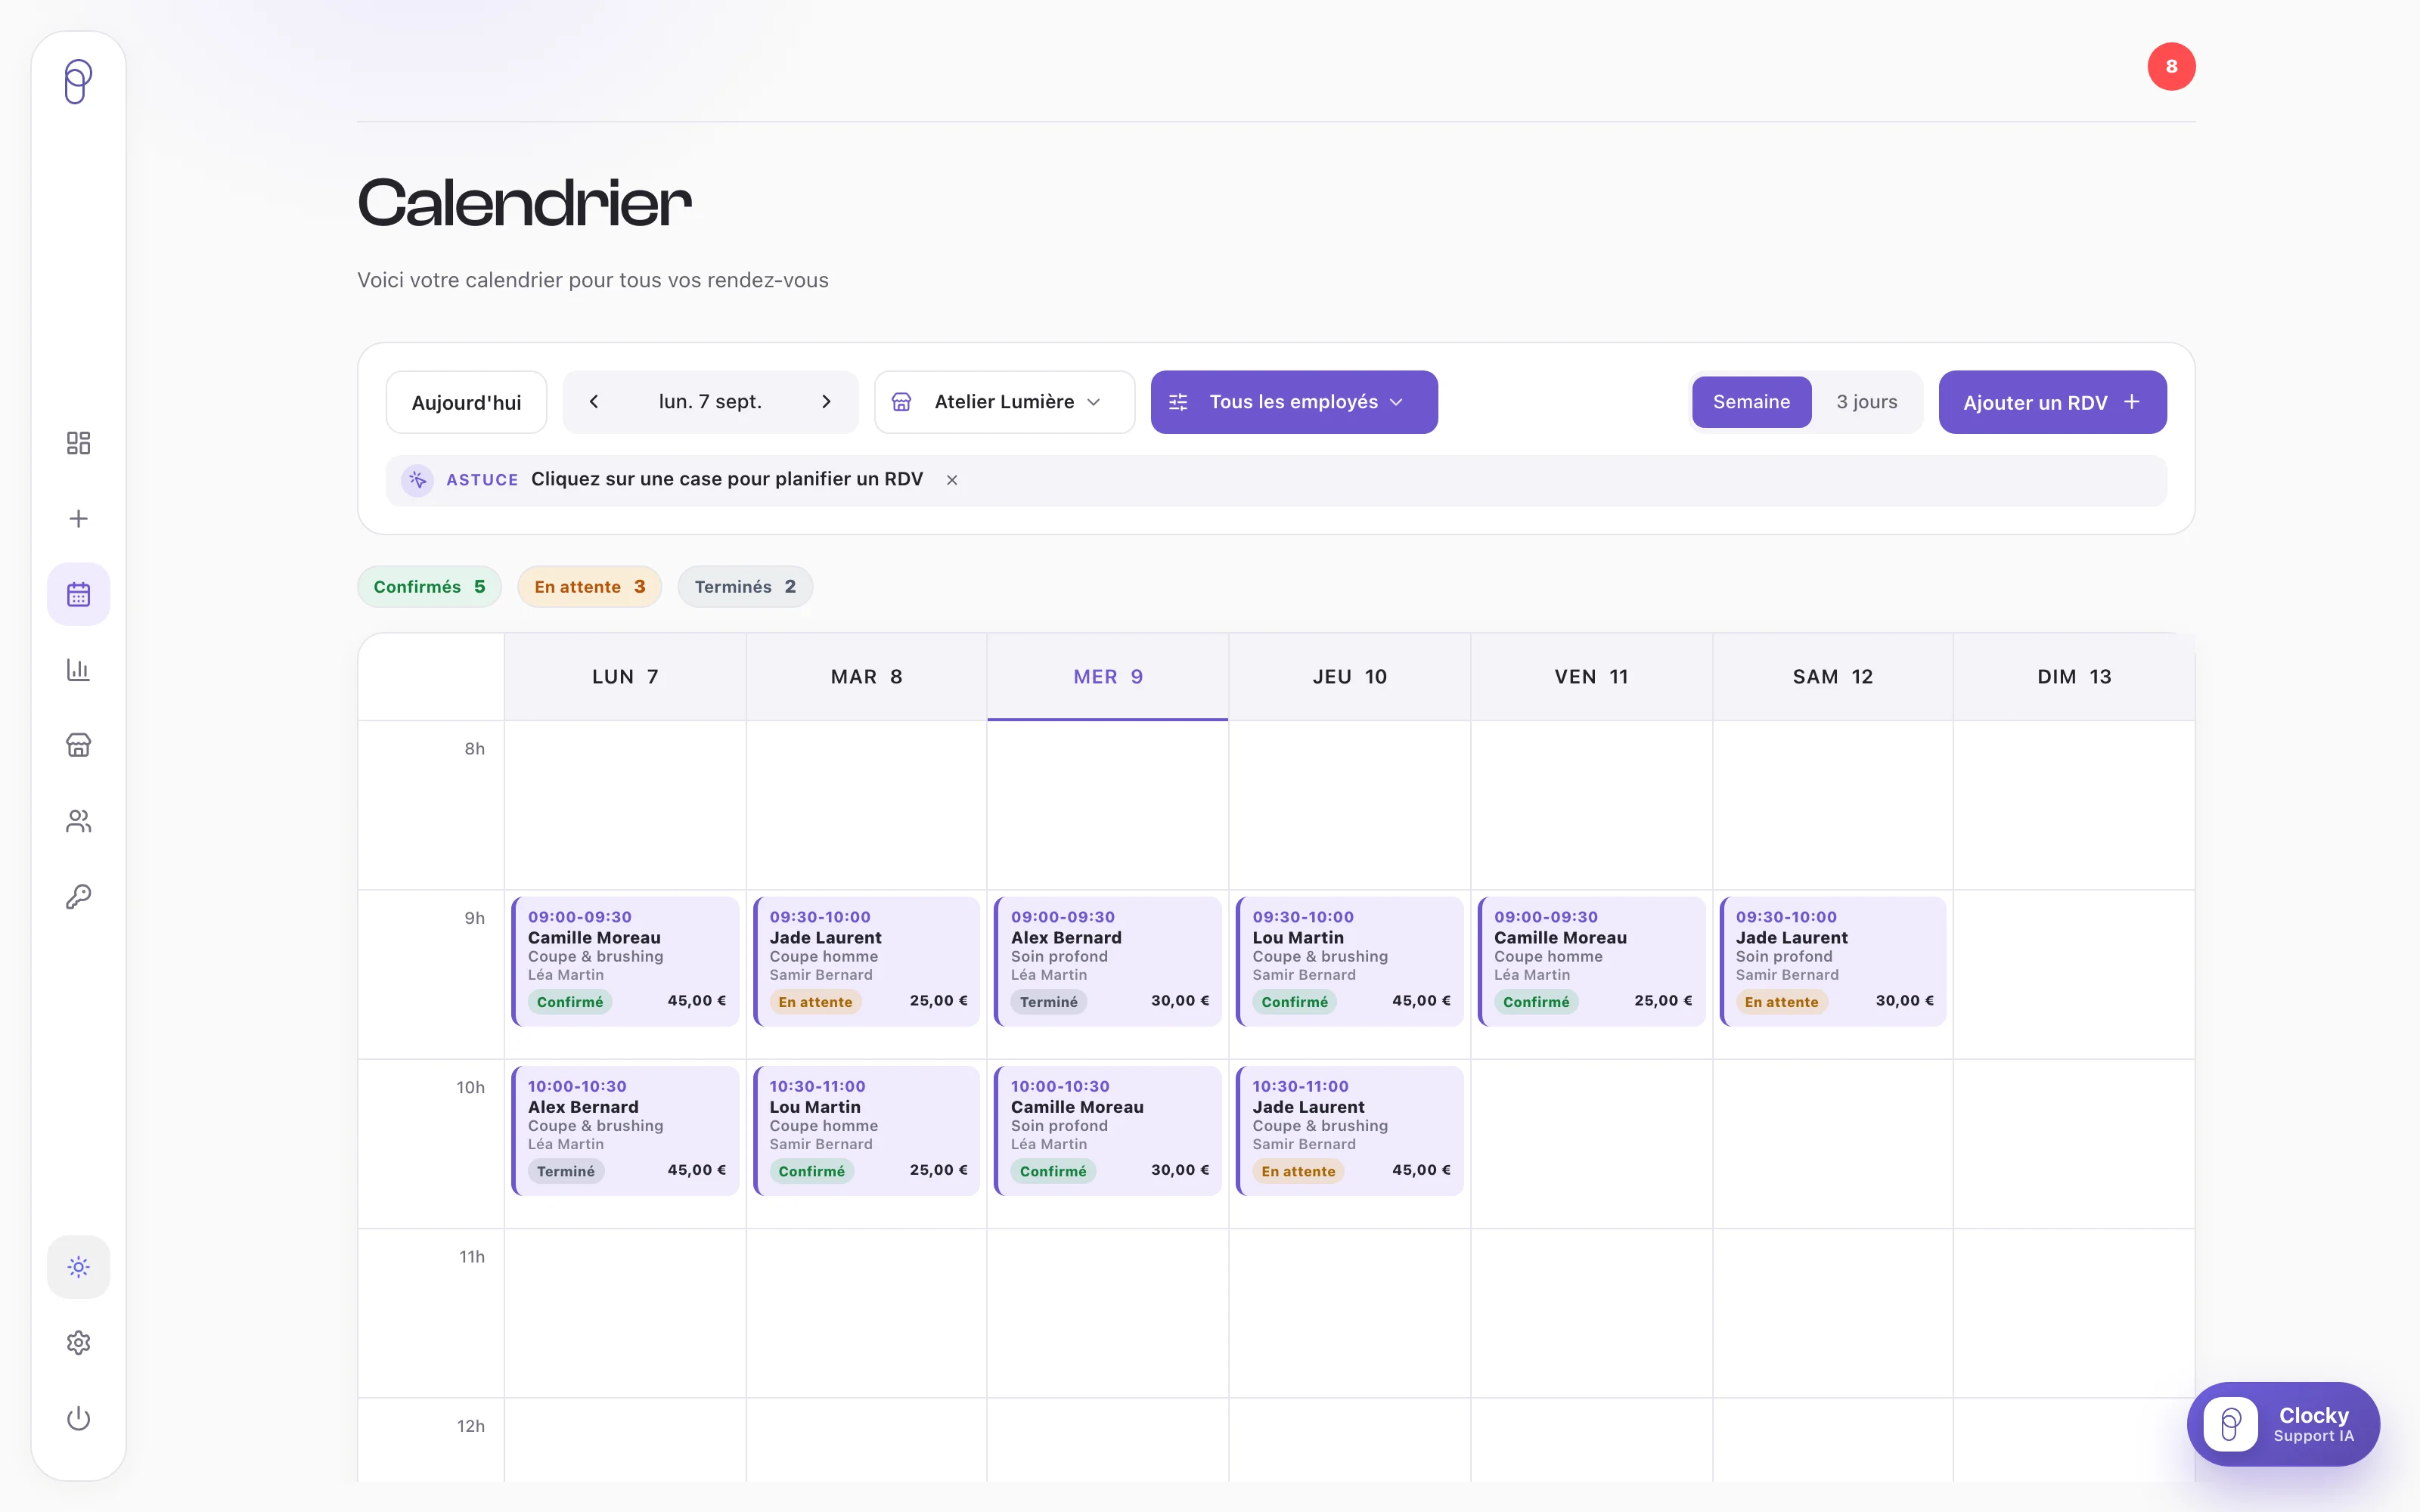Click the plus icon in the sidebar
Image resolution: width=2420 pixels, height=1512 pixels.
click(x=78, y=518)
